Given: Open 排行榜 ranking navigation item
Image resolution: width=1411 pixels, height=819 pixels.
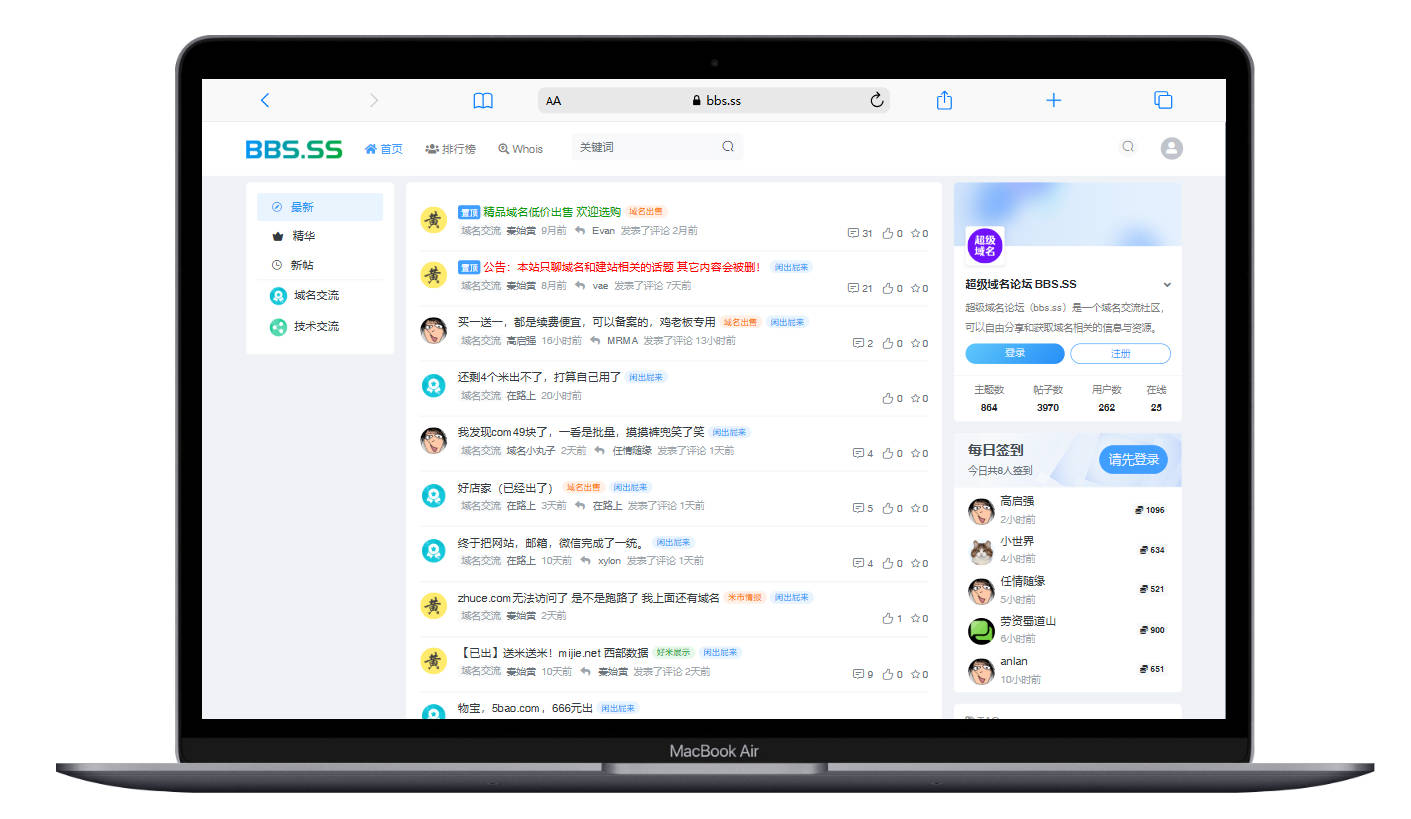Looking at the screenshot, I should click(450, 149).
